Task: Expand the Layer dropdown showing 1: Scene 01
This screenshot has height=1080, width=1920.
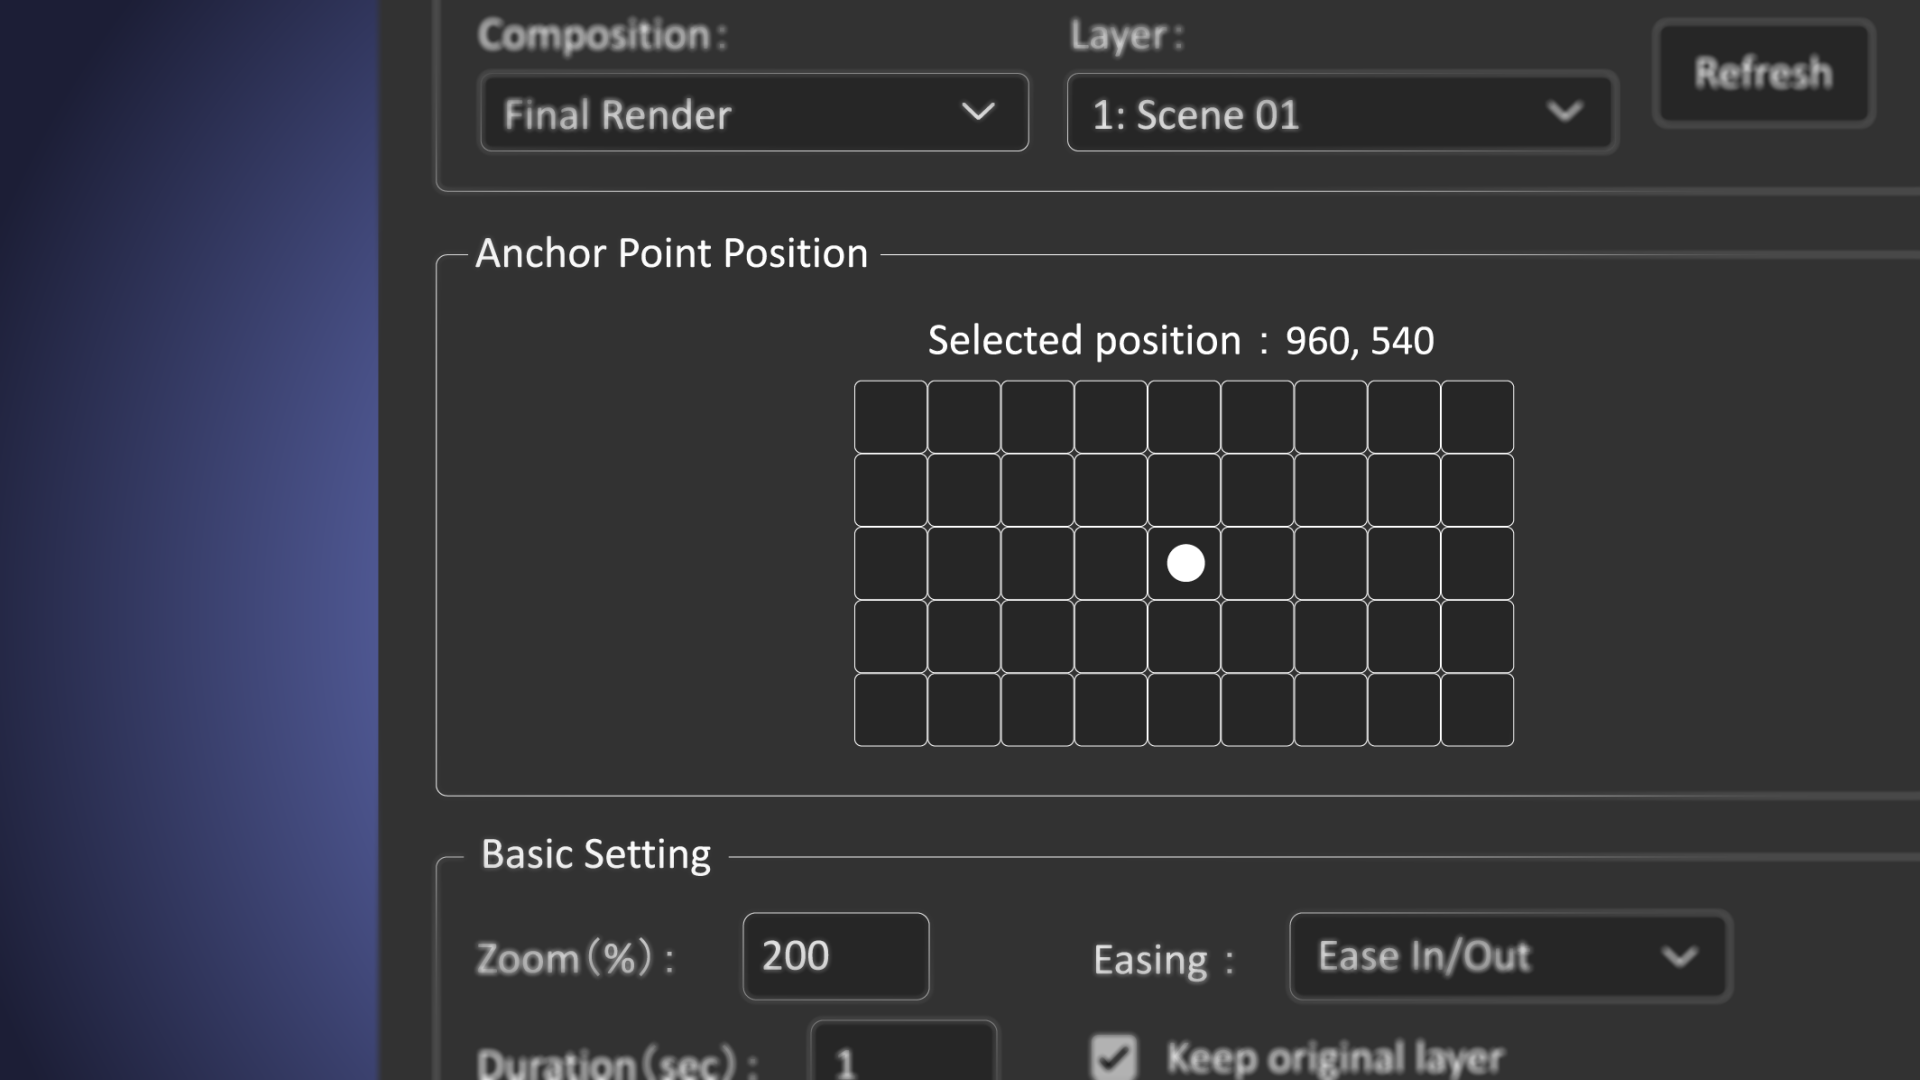Action: (x=1341, y=113)
